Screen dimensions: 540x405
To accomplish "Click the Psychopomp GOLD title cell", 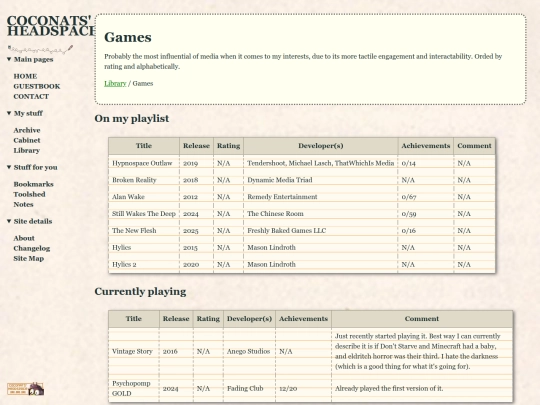I will [134, 388].
